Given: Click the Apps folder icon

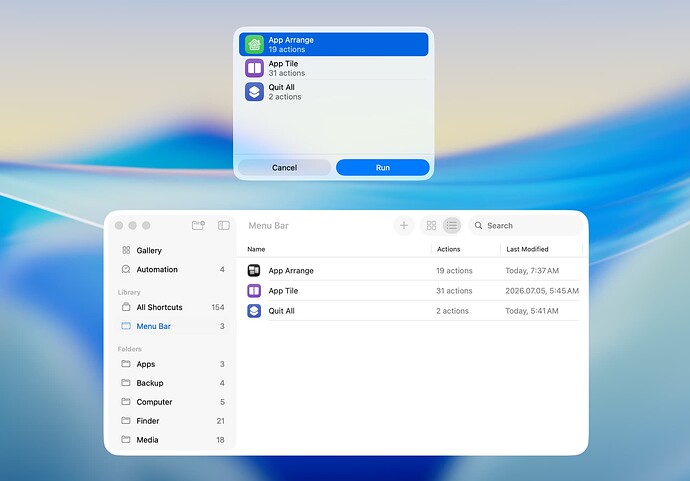Looking at the screenshot, I should [x=126, y=364].
